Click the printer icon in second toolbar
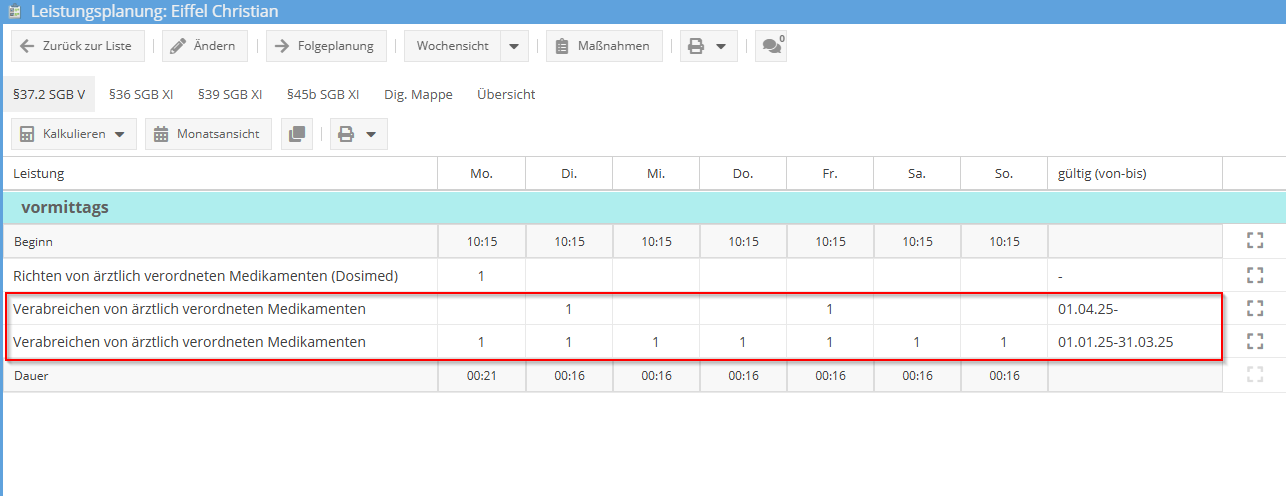Screen dimensions: 1286x496 (x=346, y=134)
